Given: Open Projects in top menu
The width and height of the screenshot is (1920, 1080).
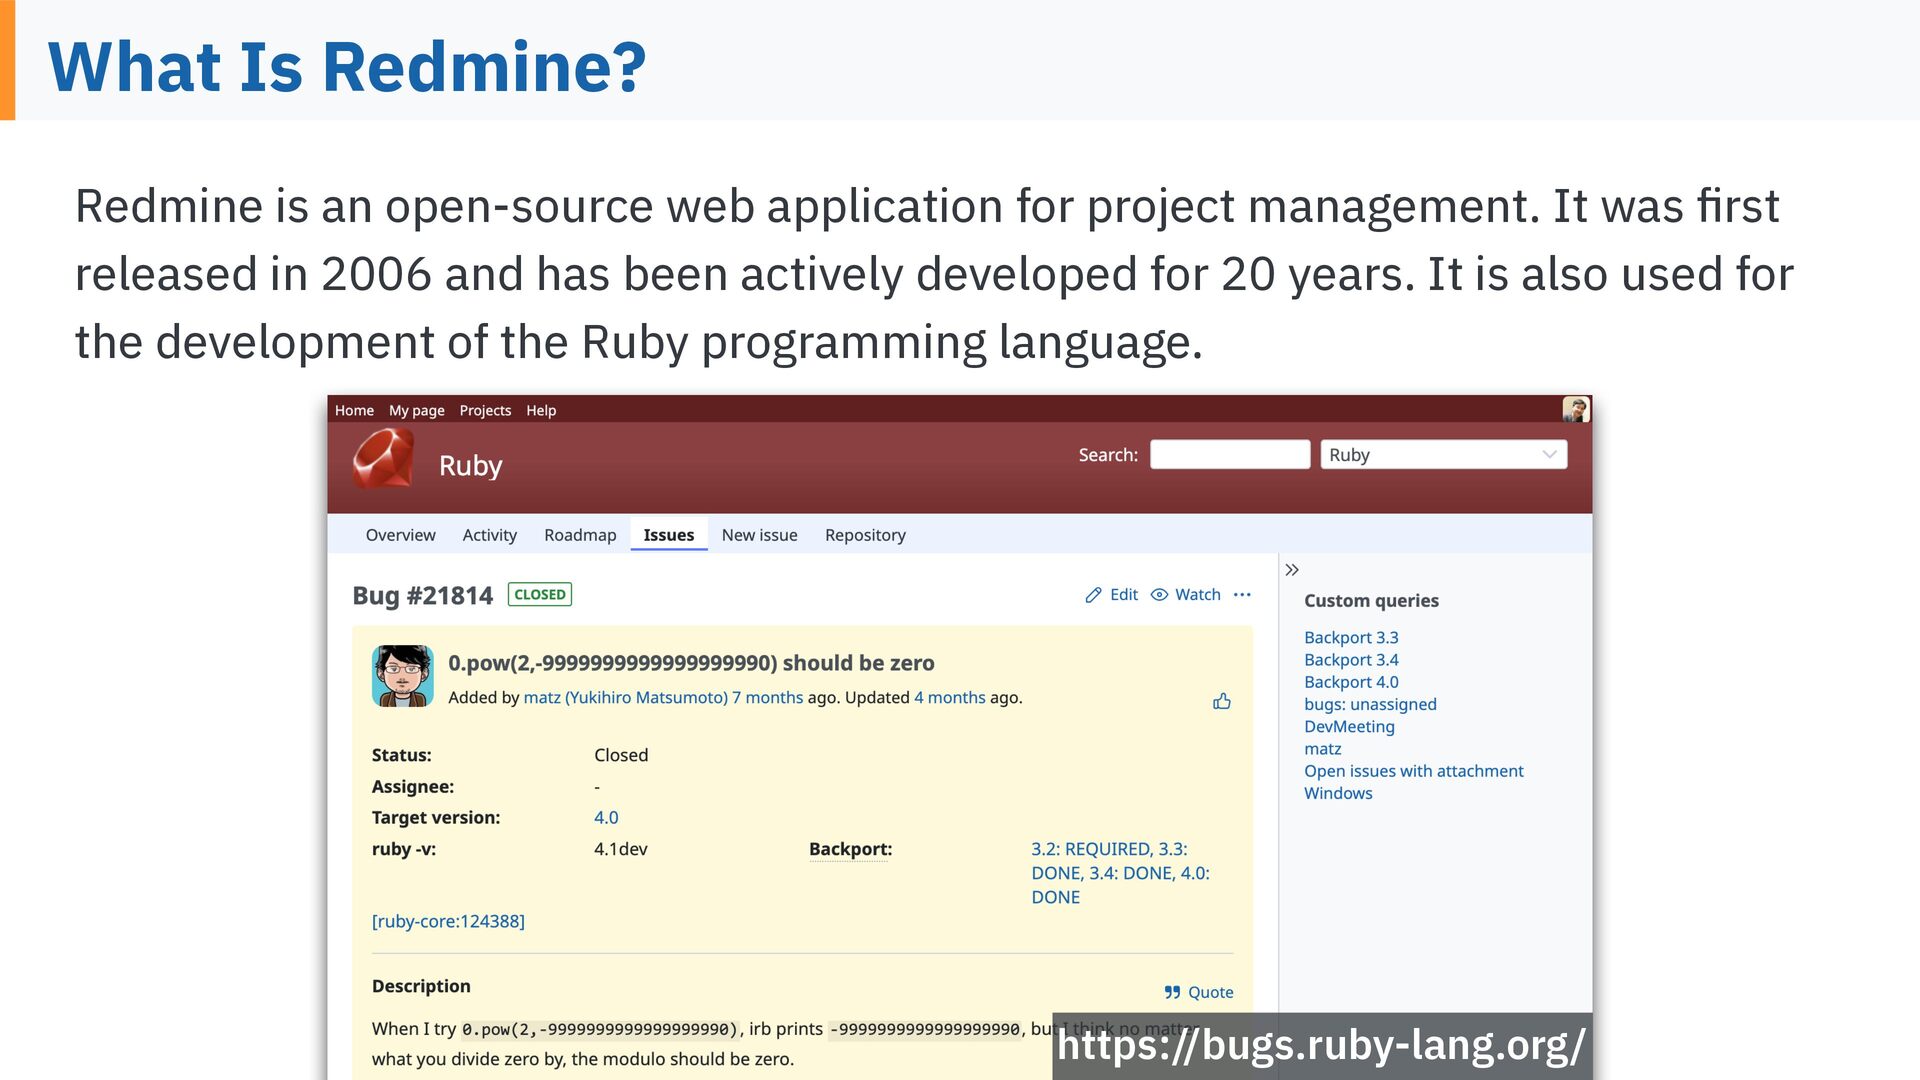Looking at the screenshot, I should pos(485,410).
